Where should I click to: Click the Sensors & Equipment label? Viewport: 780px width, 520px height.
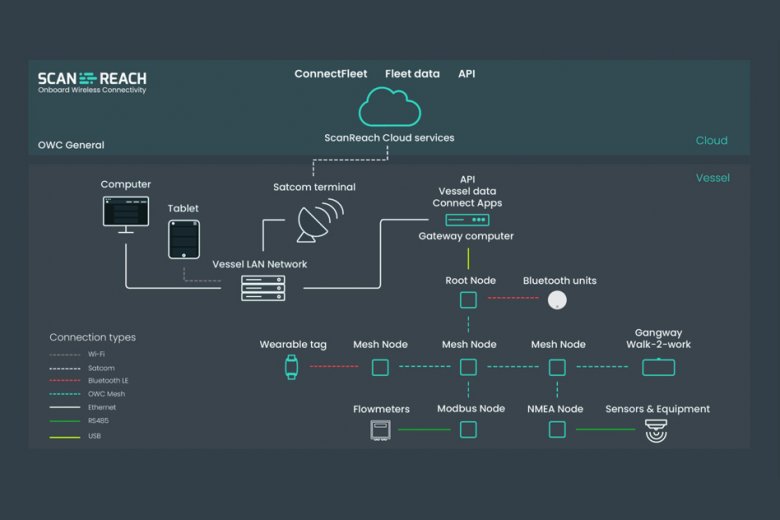pos(658,409)
